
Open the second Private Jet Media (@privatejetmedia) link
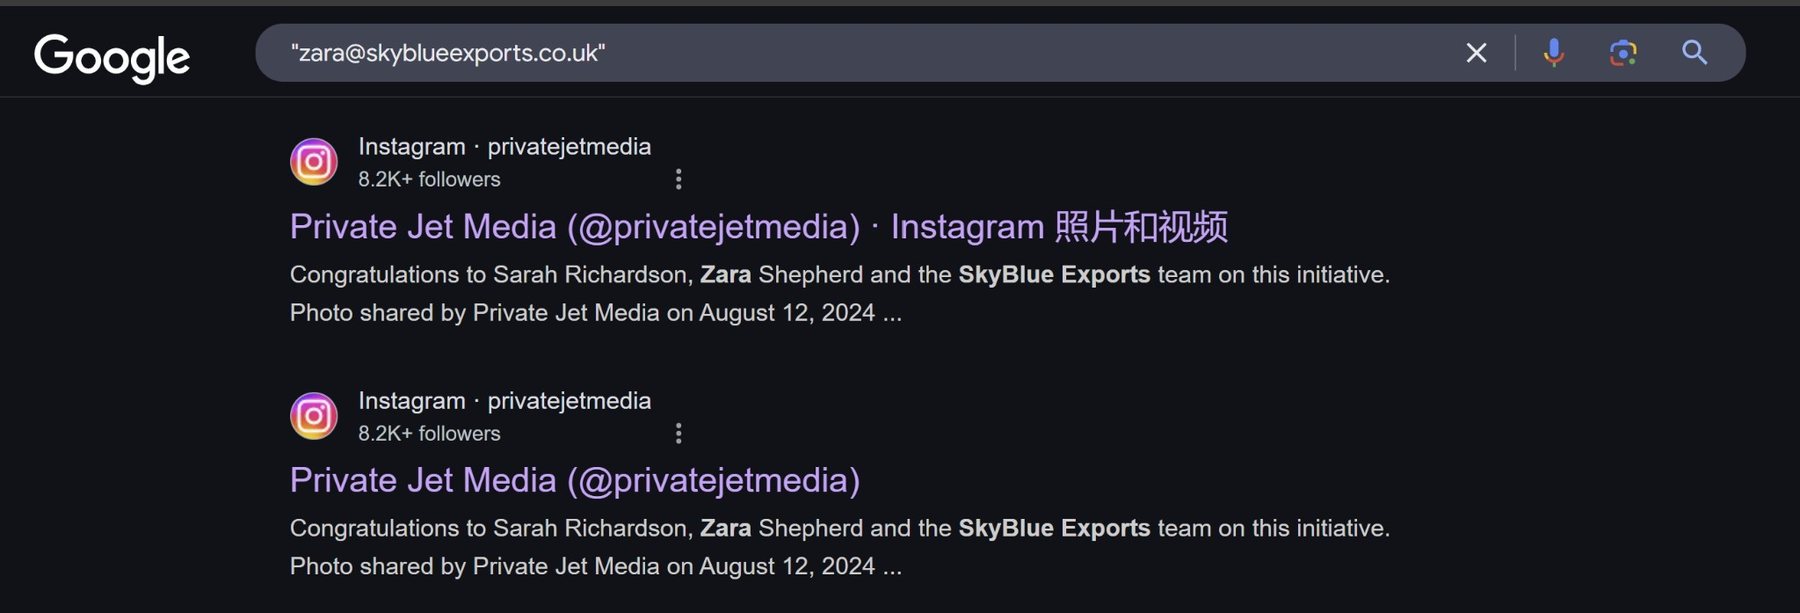(x=575, y=481)
